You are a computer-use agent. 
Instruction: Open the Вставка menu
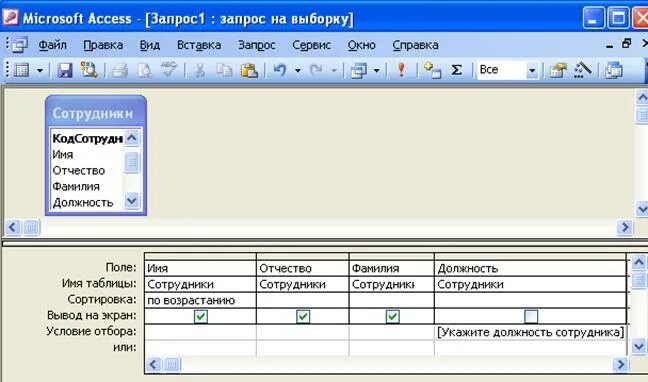pyautogui.click(x=199, y=45)
